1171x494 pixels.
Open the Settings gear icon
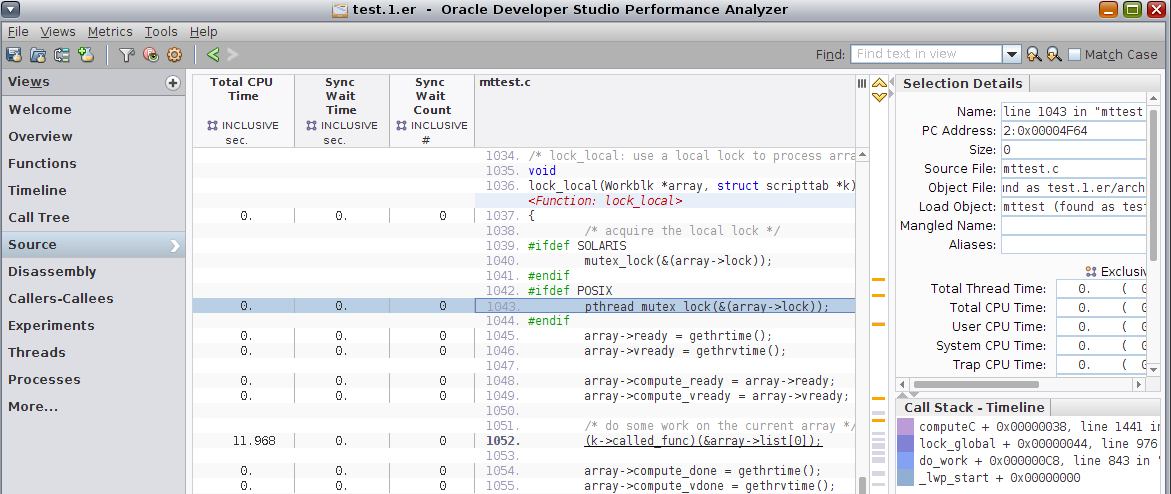click(x=175, y=54)
